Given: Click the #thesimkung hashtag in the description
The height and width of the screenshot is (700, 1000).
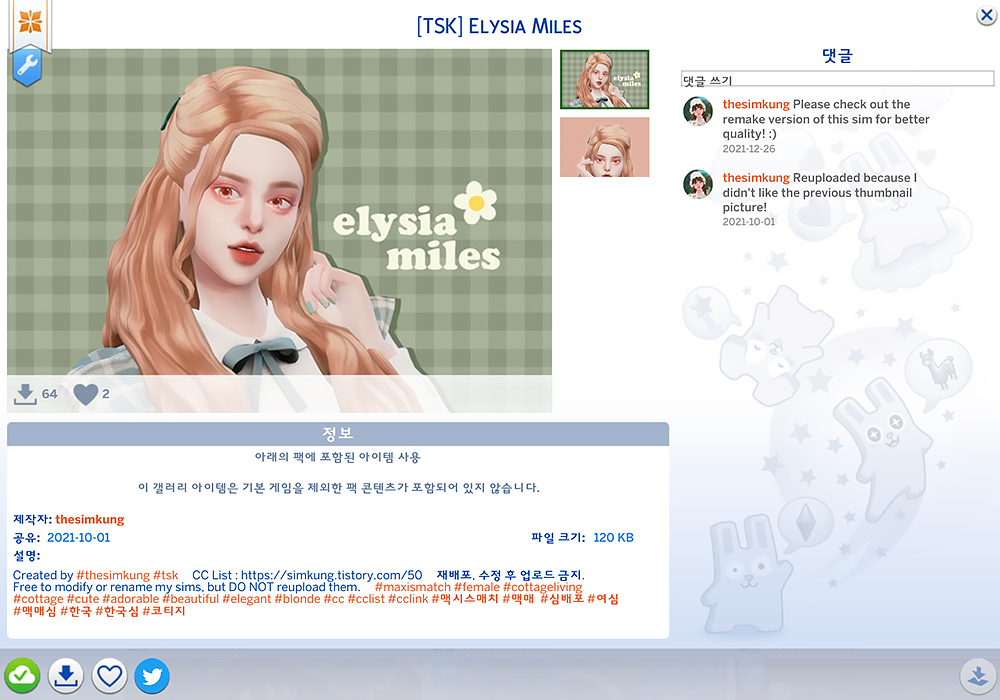Looking at the screenshot, I should pos(113,575).
